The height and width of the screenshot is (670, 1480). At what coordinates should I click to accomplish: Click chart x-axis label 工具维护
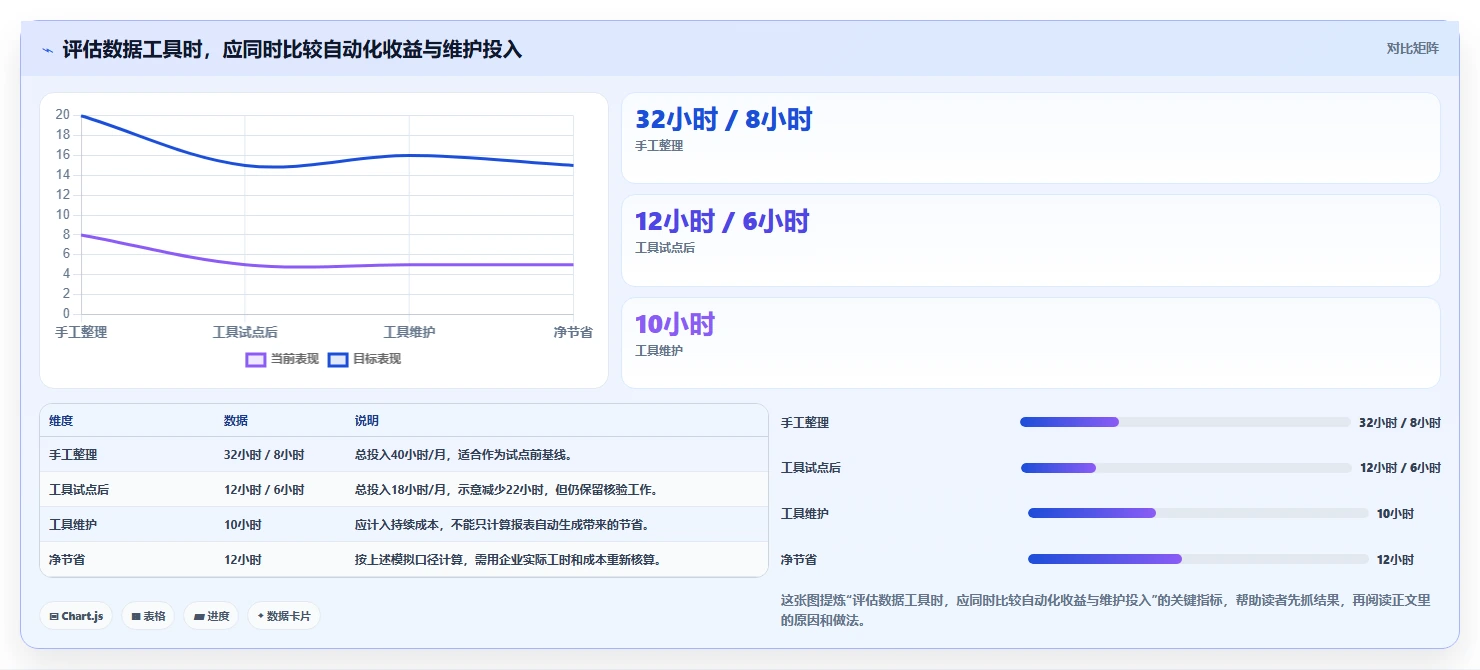point(409,332)
